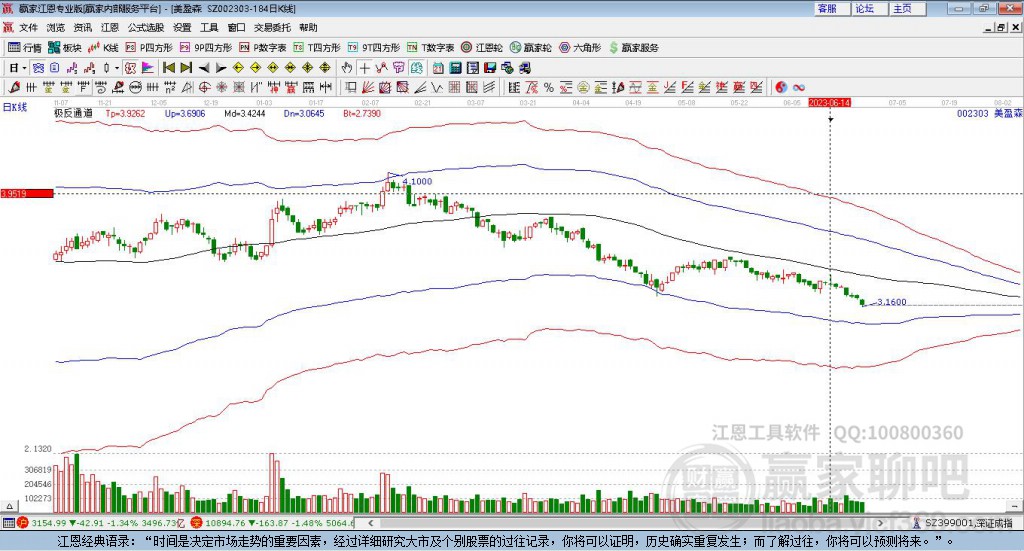Select the spiral drawing tool

tap(101, 87)
